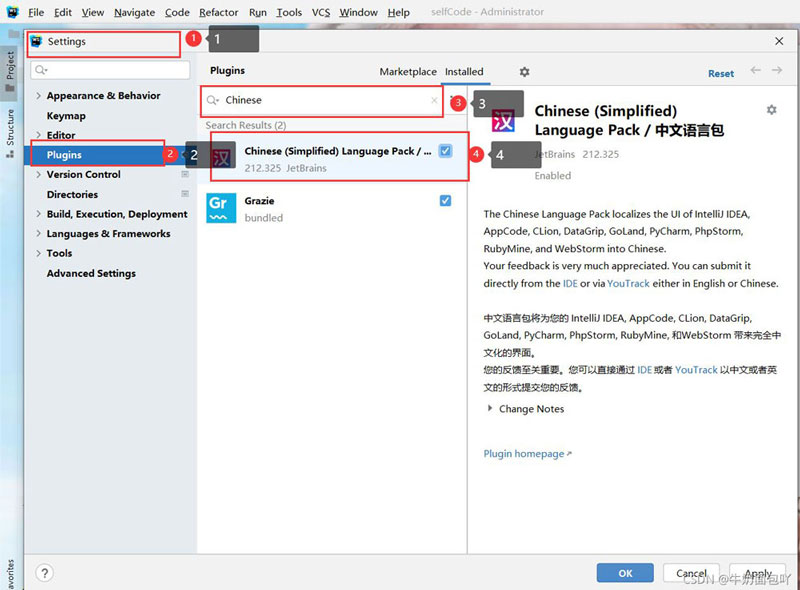Expand the Appearance & Behavior section
Image resolution: width=800 pixels, height=590 pixels.
[x=37, y=95]
